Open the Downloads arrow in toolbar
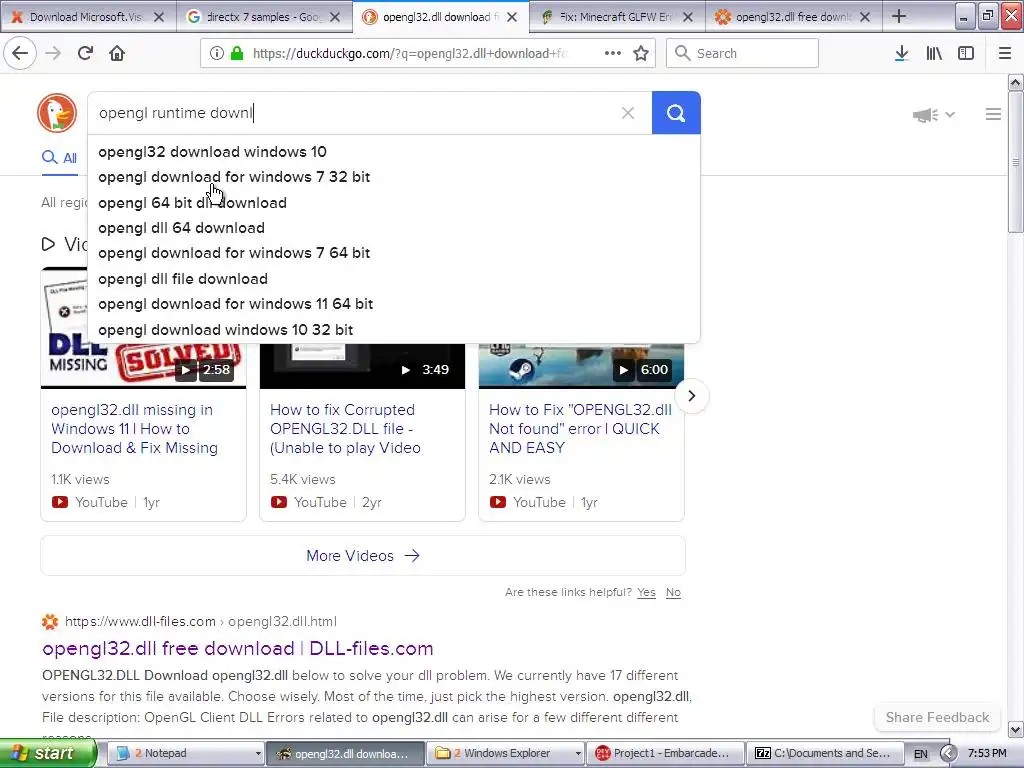The width and height of the screenshot is (1024, 768). (x=901, y=54)
